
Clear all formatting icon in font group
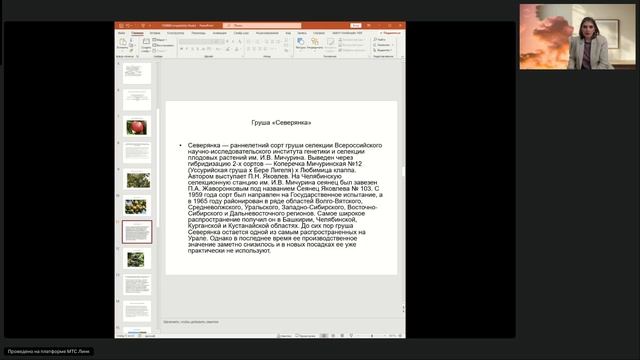[x=240, y=42]
